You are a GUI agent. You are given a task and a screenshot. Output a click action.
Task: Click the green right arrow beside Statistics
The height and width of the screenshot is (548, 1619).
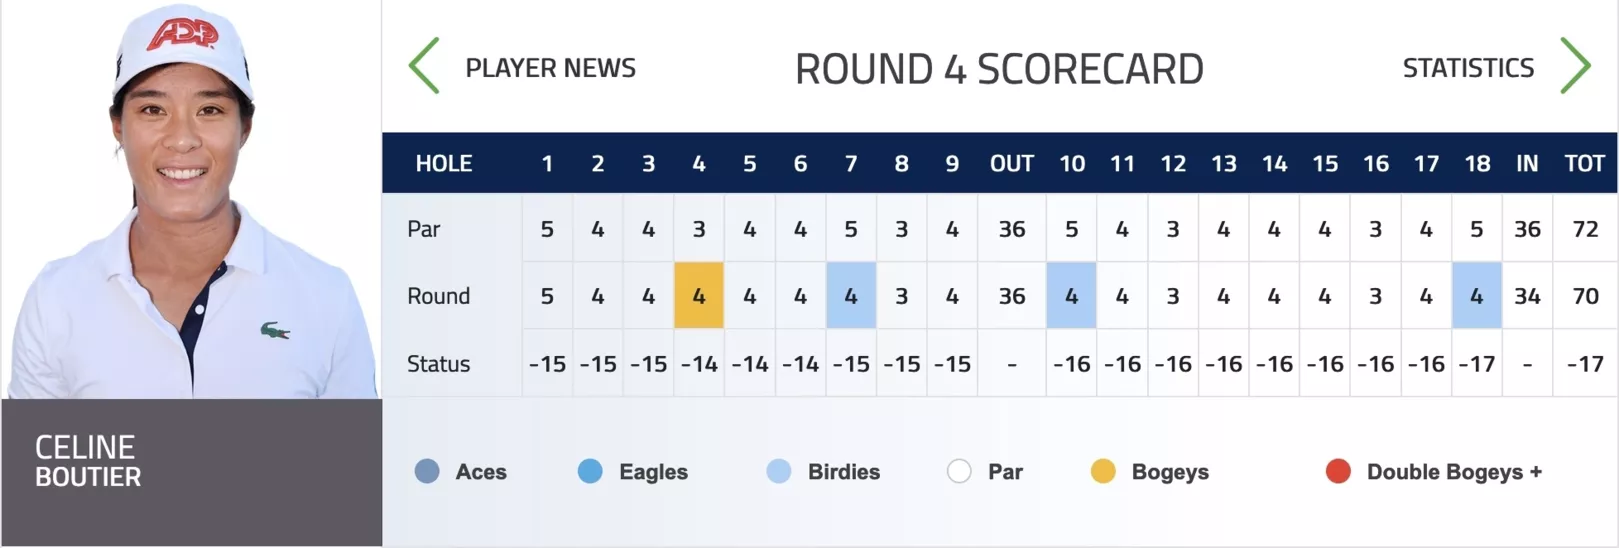[x=1575, y=66]
